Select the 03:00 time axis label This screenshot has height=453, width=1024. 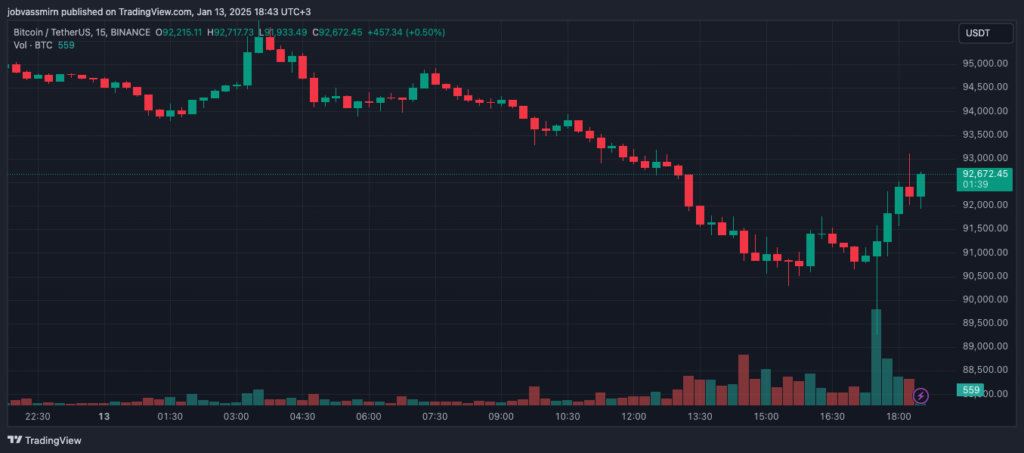click(236, 416)
